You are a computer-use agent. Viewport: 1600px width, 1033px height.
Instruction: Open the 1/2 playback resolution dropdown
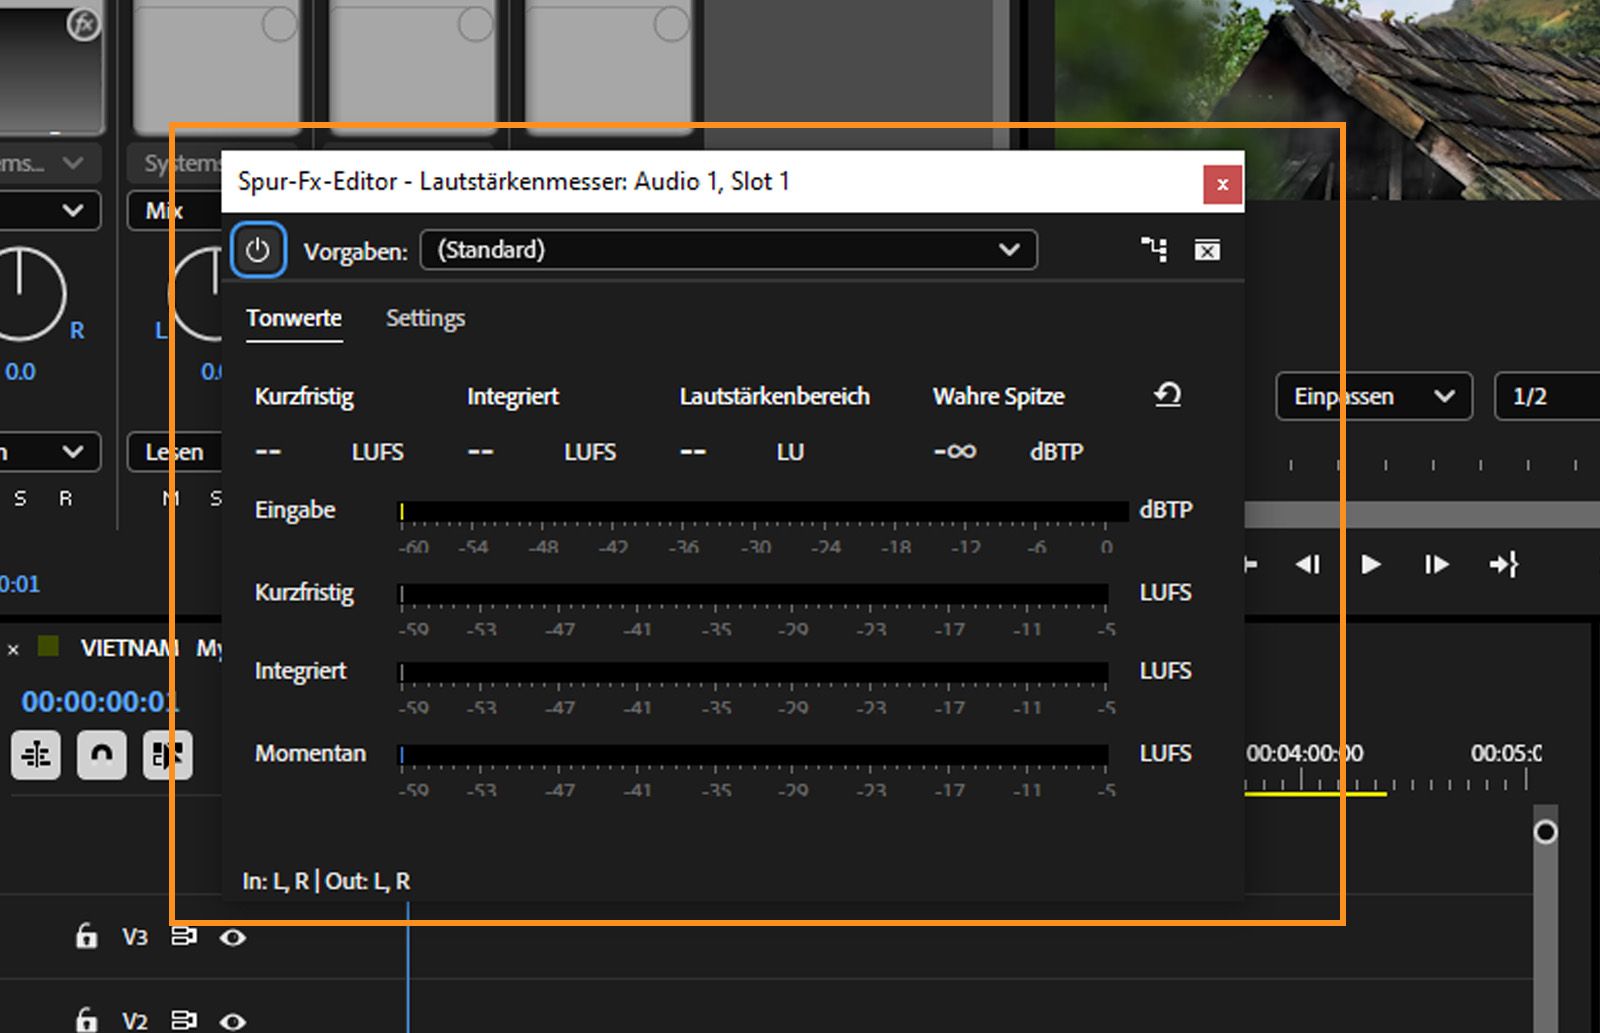tap(1547, 396)
